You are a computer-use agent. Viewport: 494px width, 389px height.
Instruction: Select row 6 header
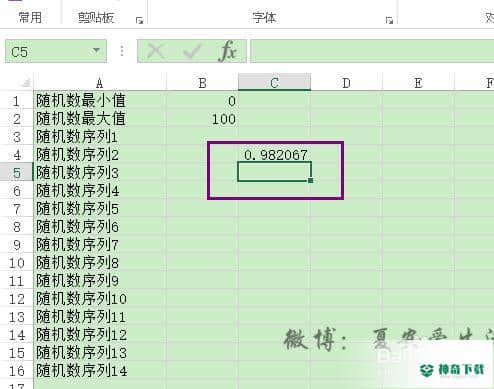click(16, 191)
